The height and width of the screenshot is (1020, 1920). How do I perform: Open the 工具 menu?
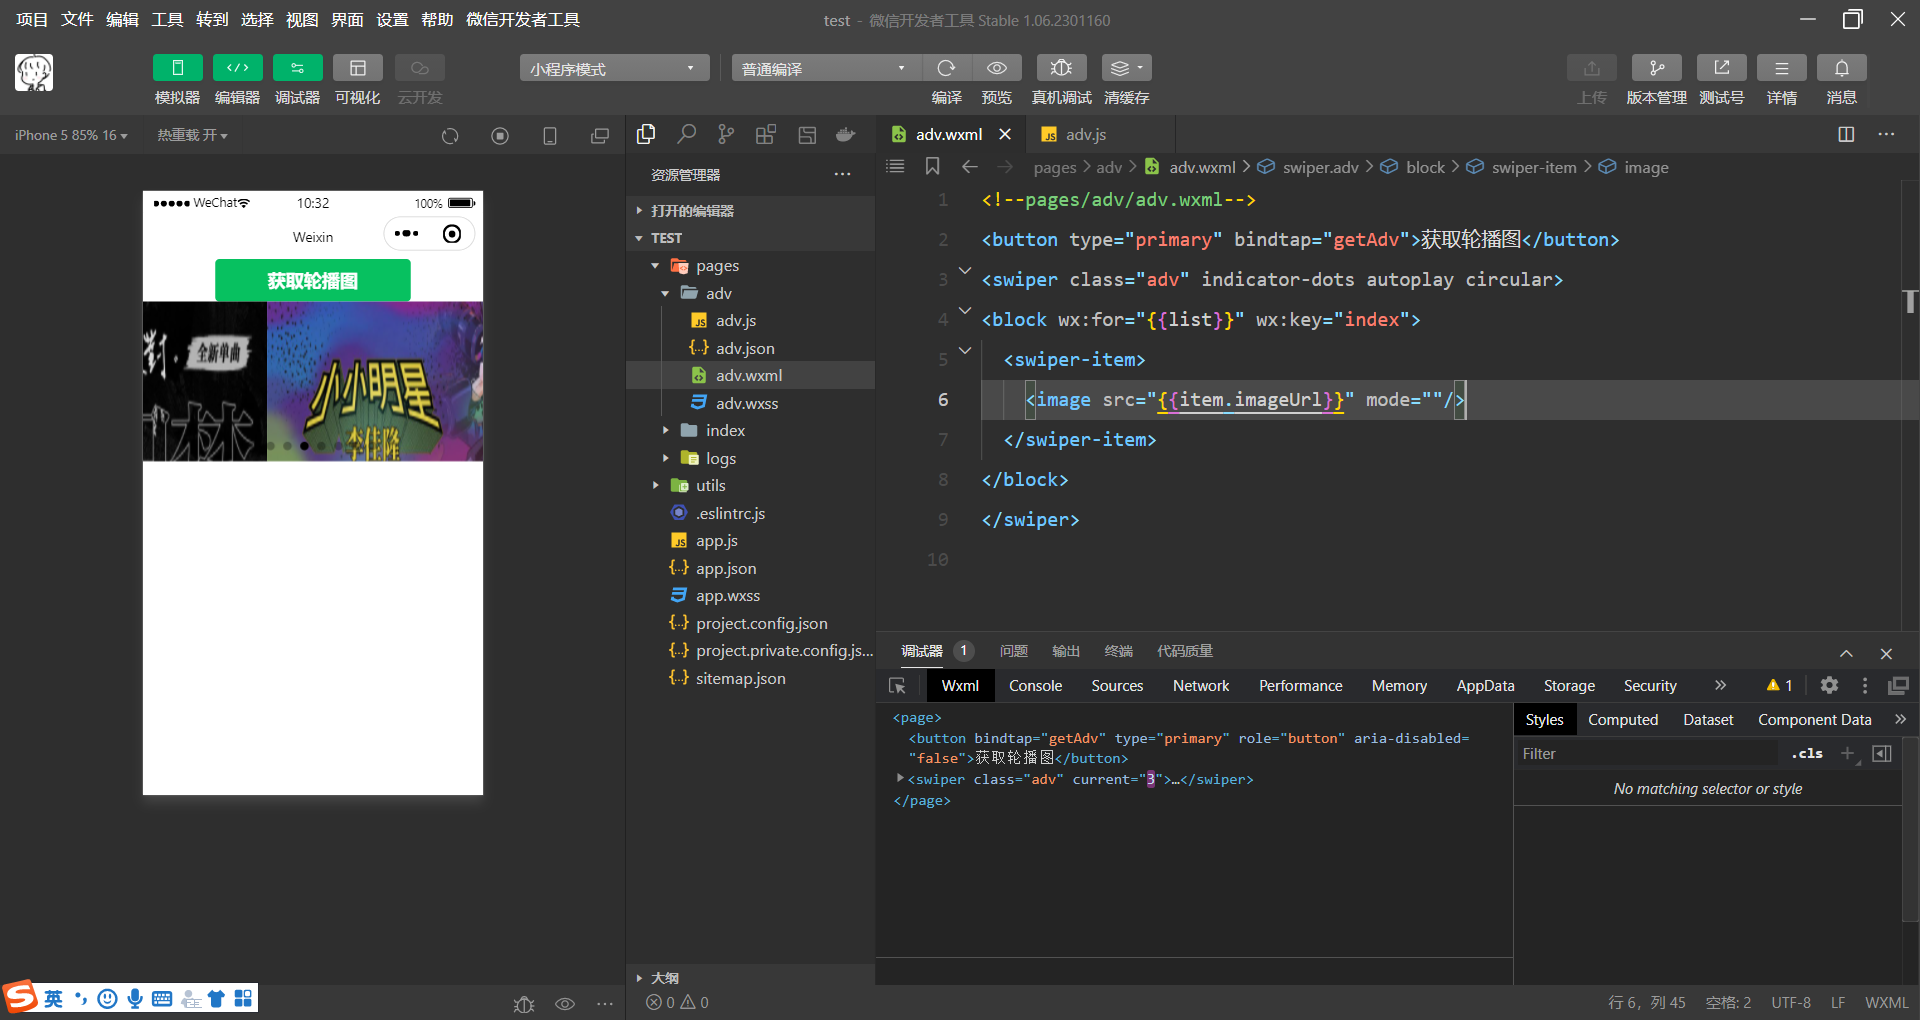click(x=167, y=20)
